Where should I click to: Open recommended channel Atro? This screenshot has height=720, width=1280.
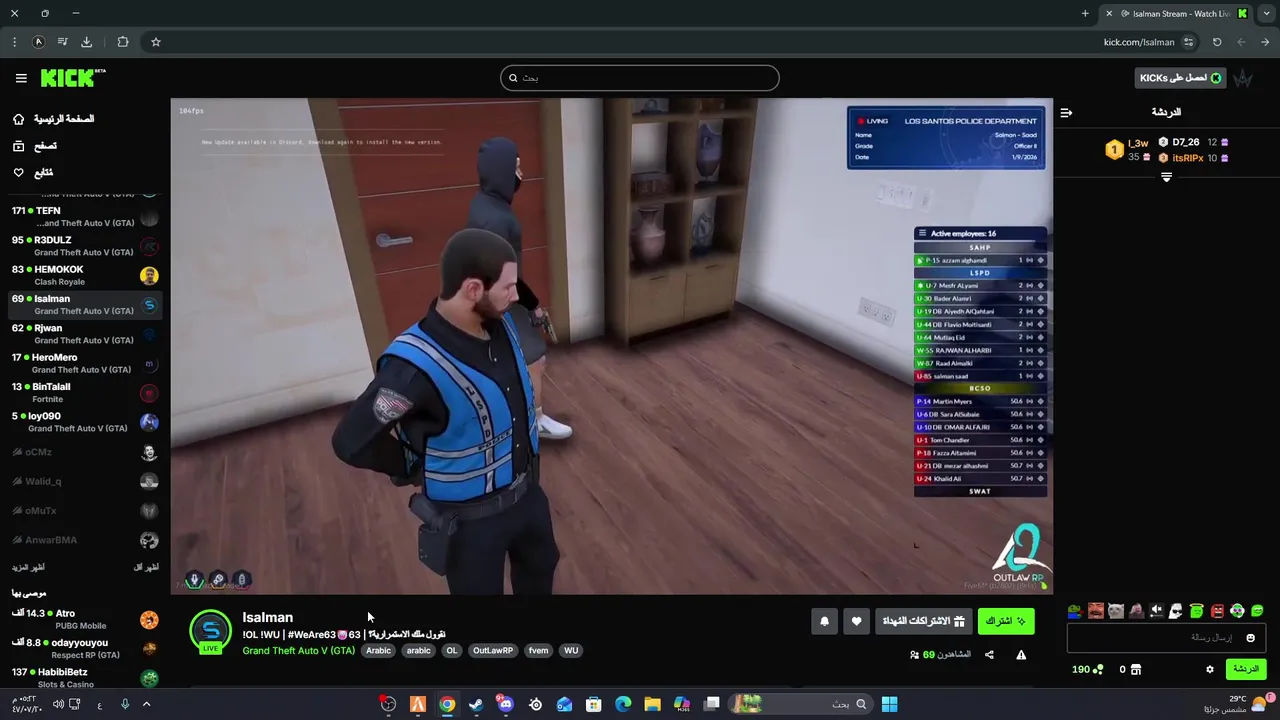[84, 619]
